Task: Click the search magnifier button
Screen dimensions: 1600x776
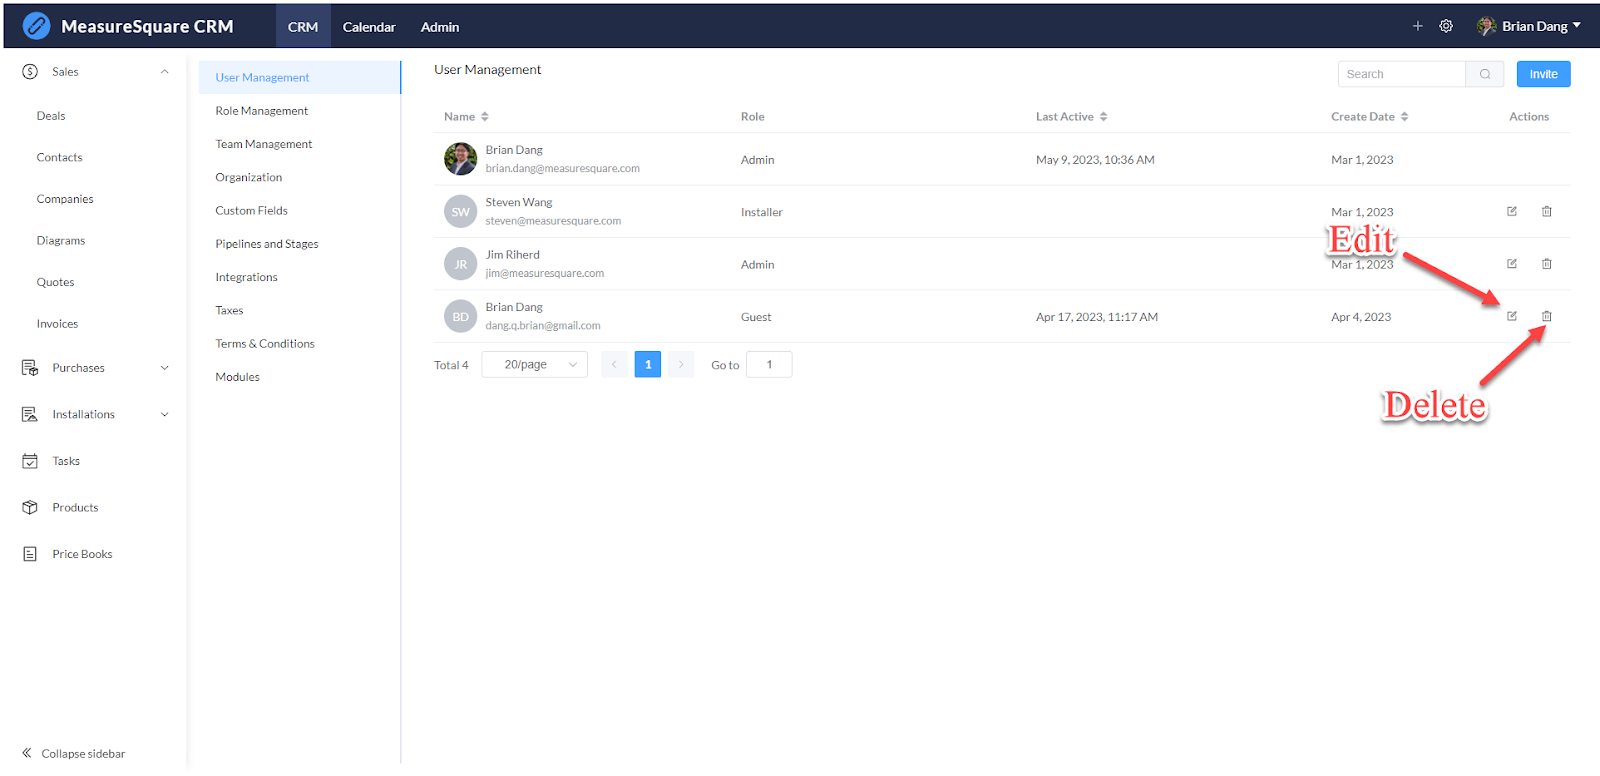Action: click(x=1485, y=74)
